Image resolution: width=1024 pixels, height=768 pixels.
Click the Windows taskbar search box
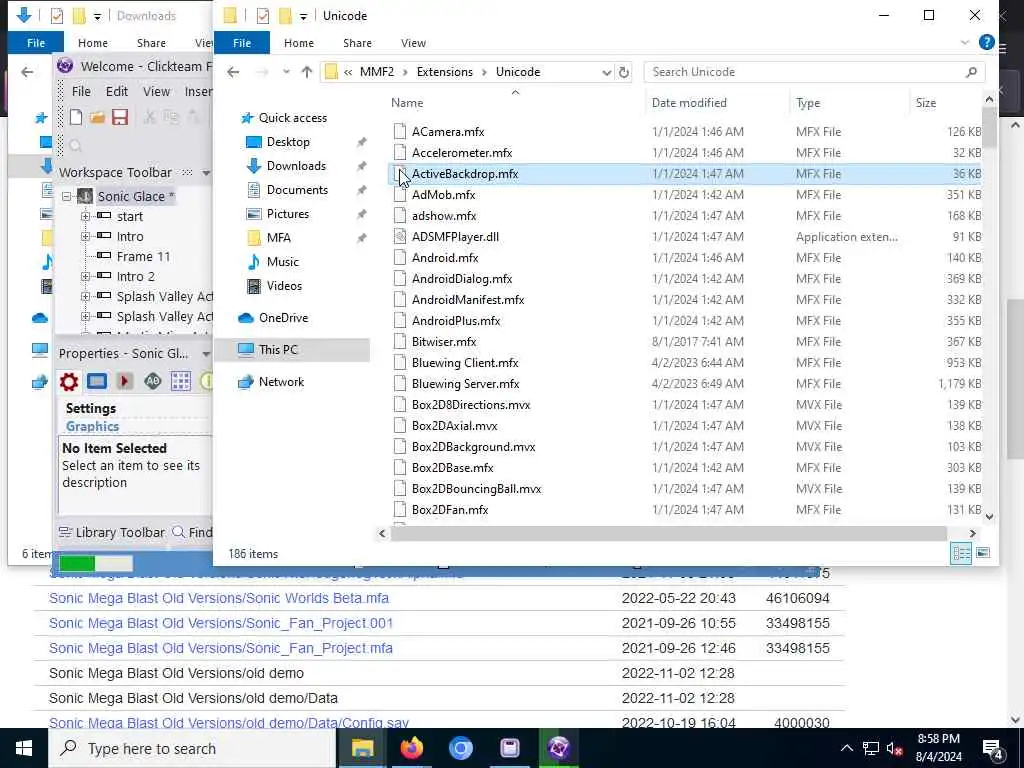point(192,748)
